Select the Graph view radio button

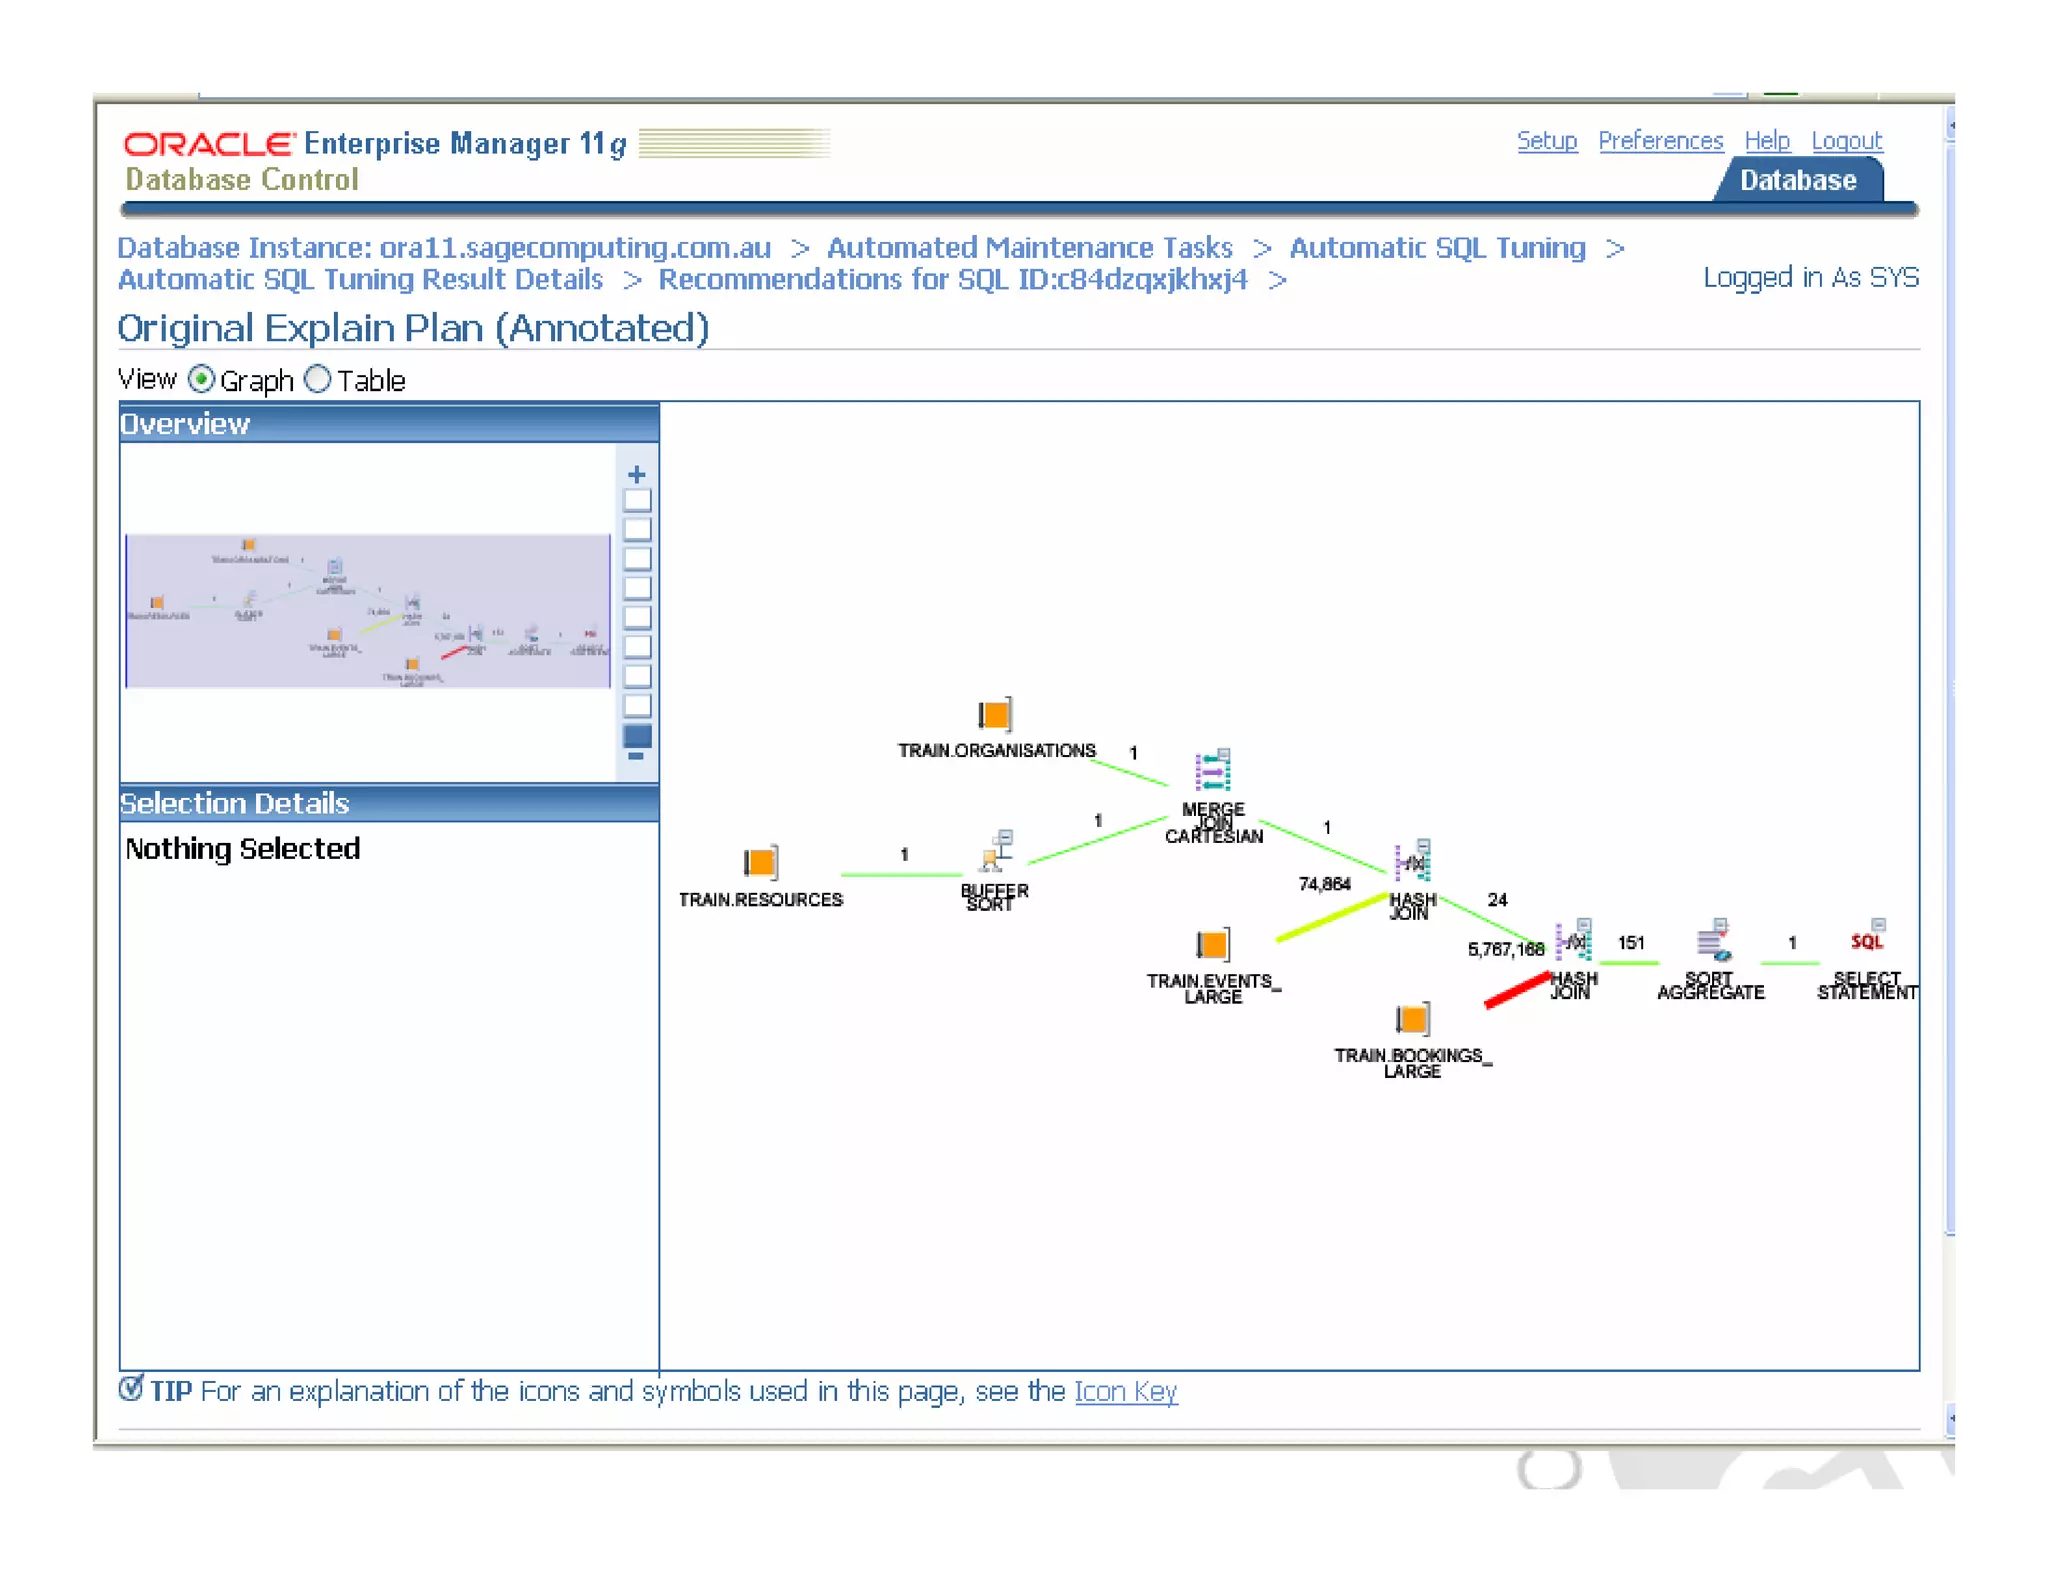(x=201, y=380)
